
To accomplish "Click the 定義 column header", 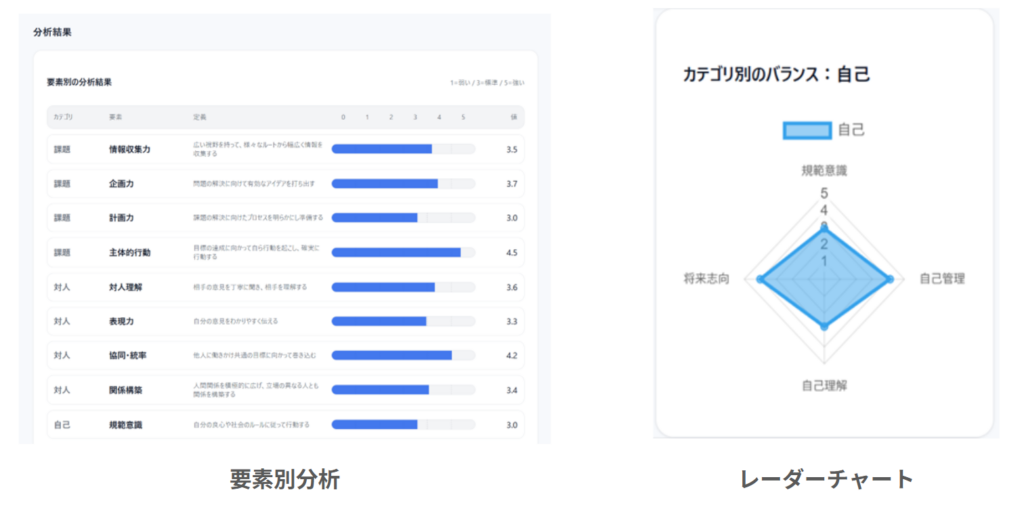I will point(200,117).
